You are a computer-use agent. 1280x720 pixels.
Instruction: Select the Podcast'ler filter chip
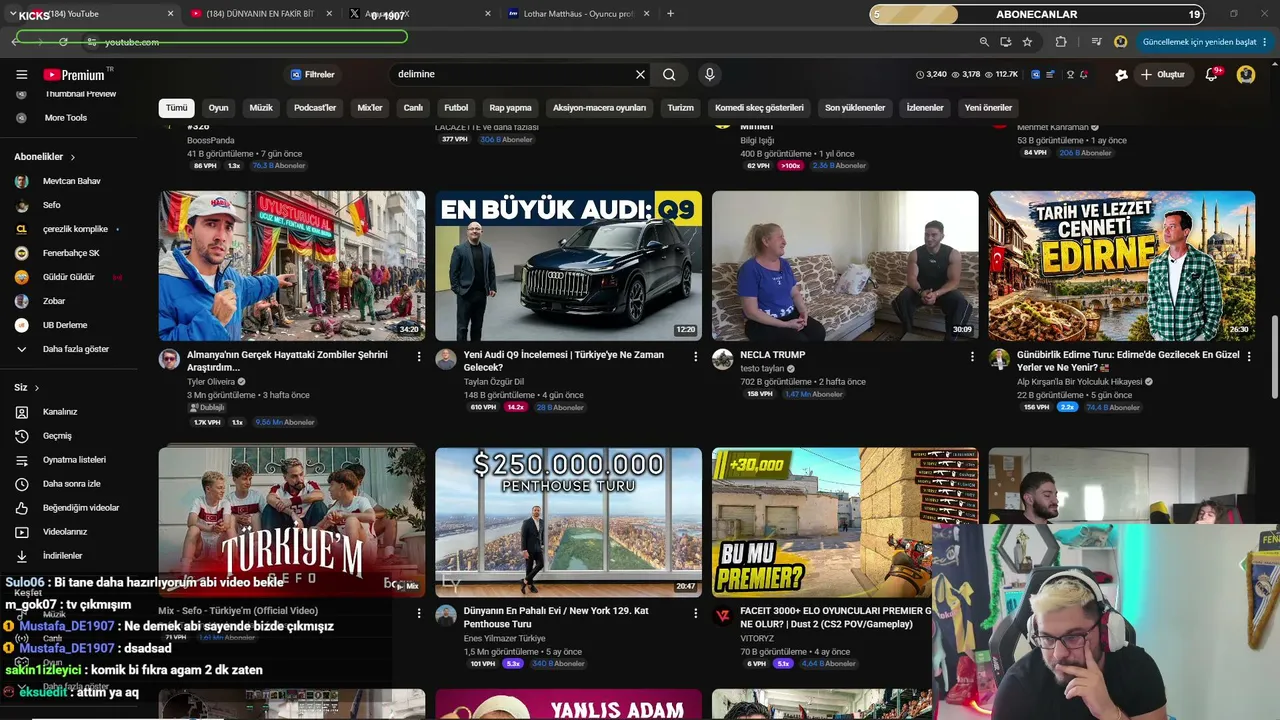tap(315, 108)
